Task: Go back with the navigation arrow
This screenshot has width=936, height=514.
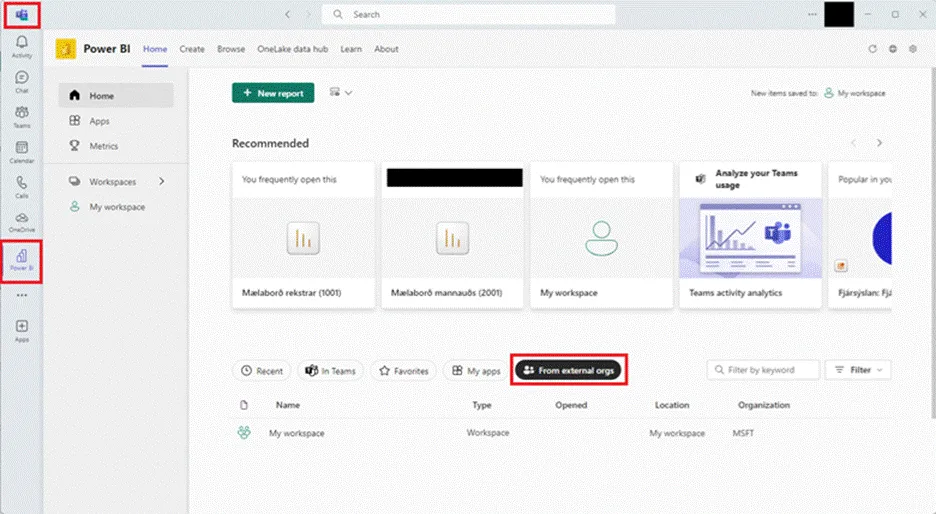Action: [288, 14]
